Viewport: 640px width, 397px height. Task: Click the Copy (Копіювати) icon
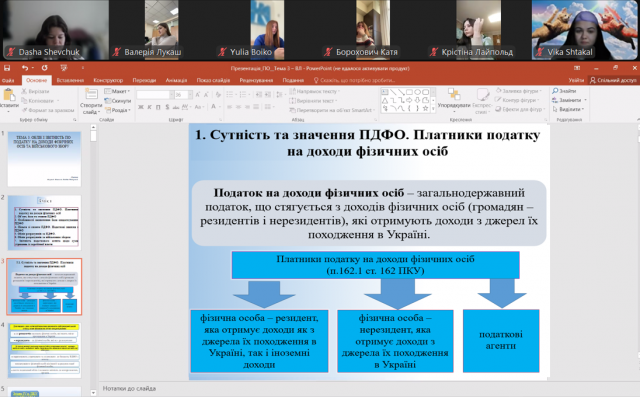click(x=24, y=100)
